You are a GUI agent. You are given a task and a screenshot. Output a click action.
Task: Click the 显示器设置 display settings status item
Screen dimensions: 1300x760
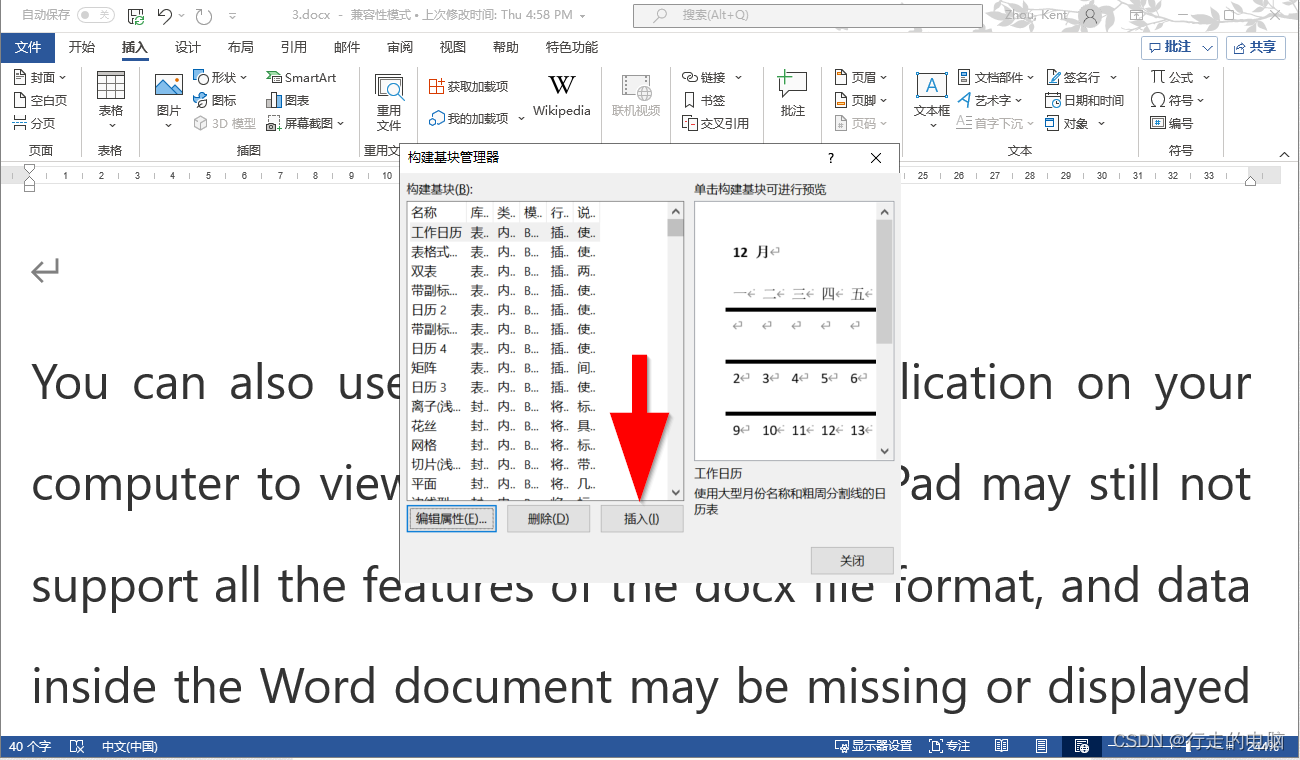coord(873,746)
